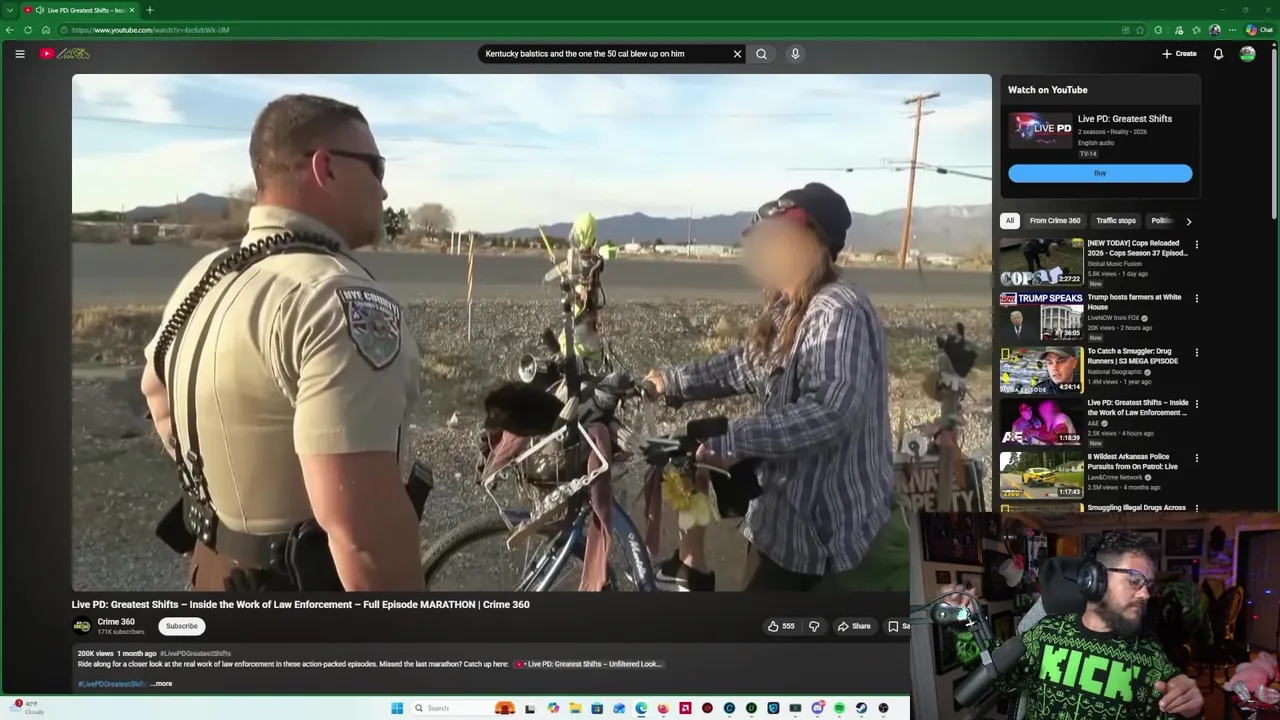Open 8 Wildest Arkansas Police Pursuits video

(x=1041, y=474)
